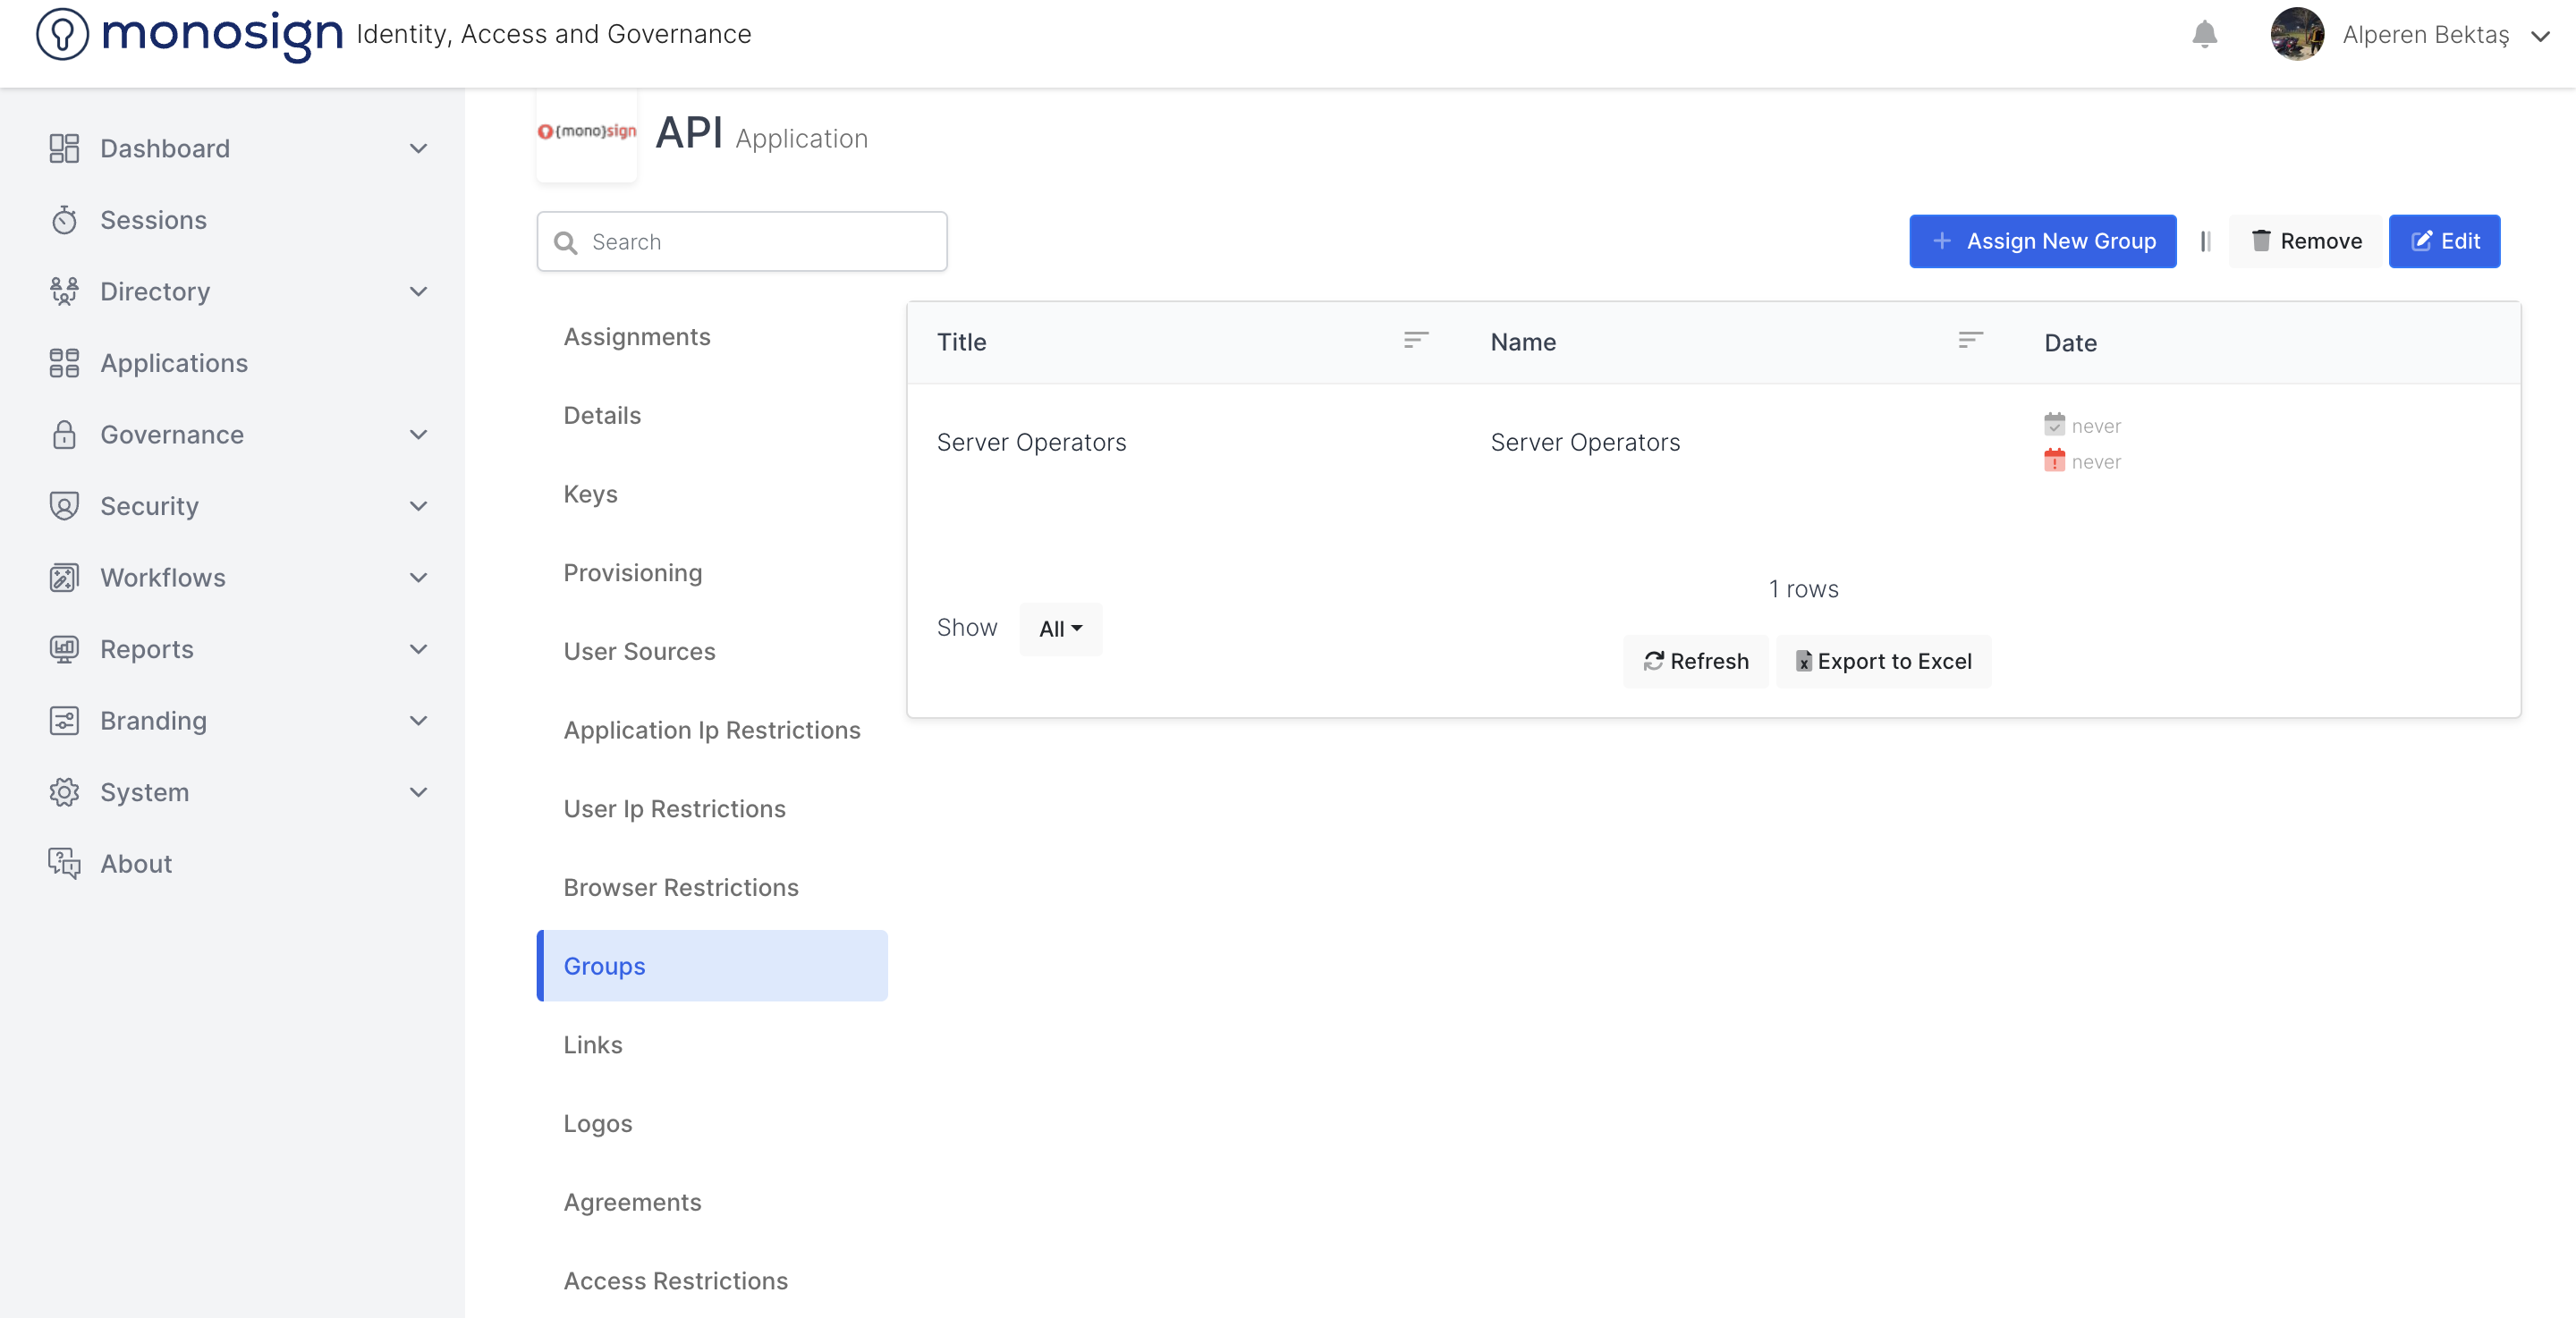Click the user profile avatar picture
Image resolution: width=2576 pixels, height=1318 pixels.
pyautogui.click(x=2296, y=35)
